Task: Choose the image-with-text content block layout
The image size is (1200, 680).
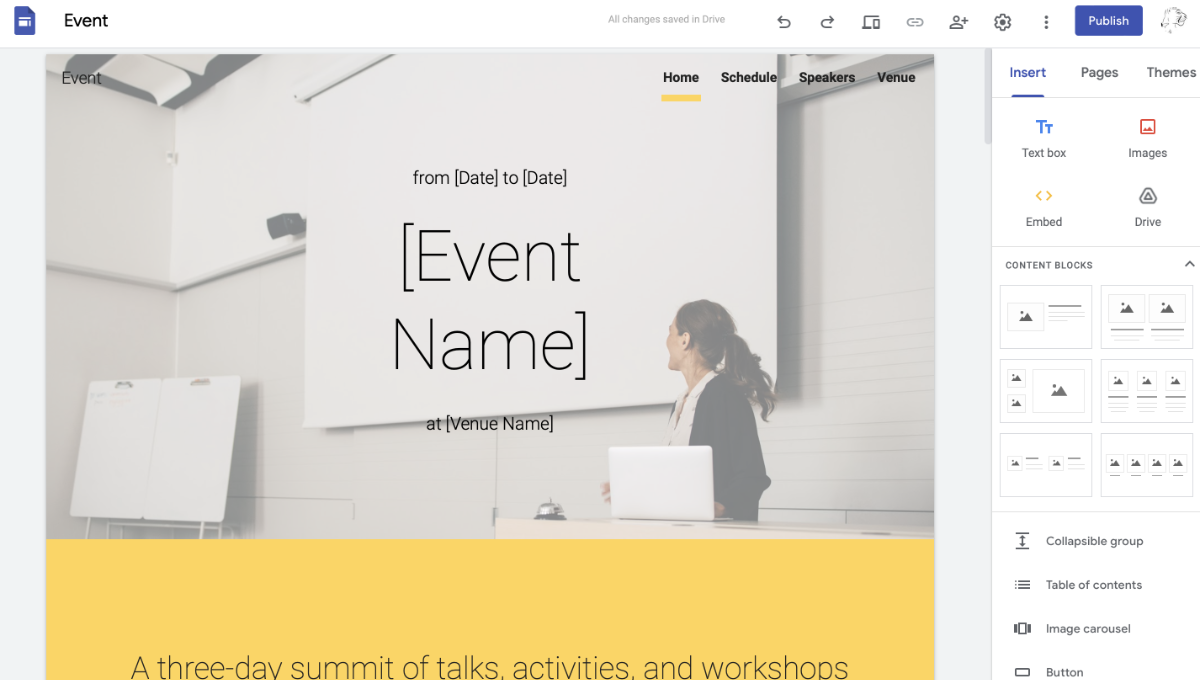Action: click(1046, 316)
